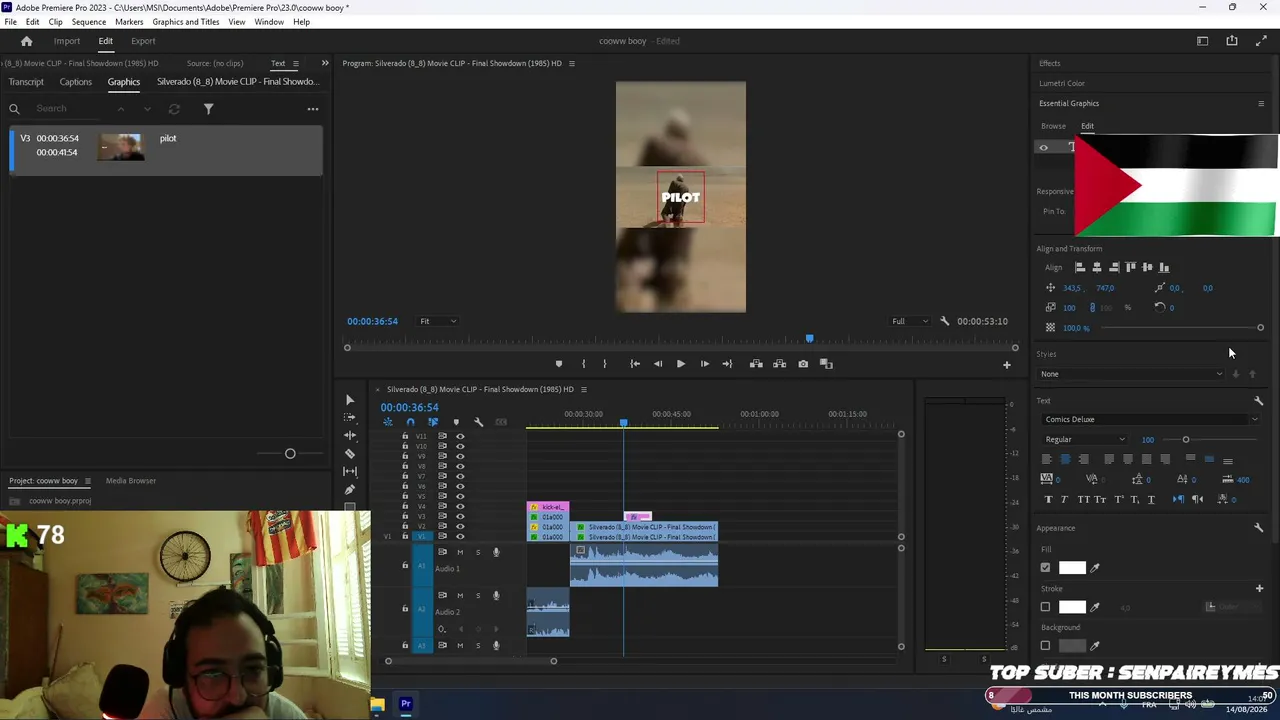Export a frame with the camera icon

[x=803, y=364]
